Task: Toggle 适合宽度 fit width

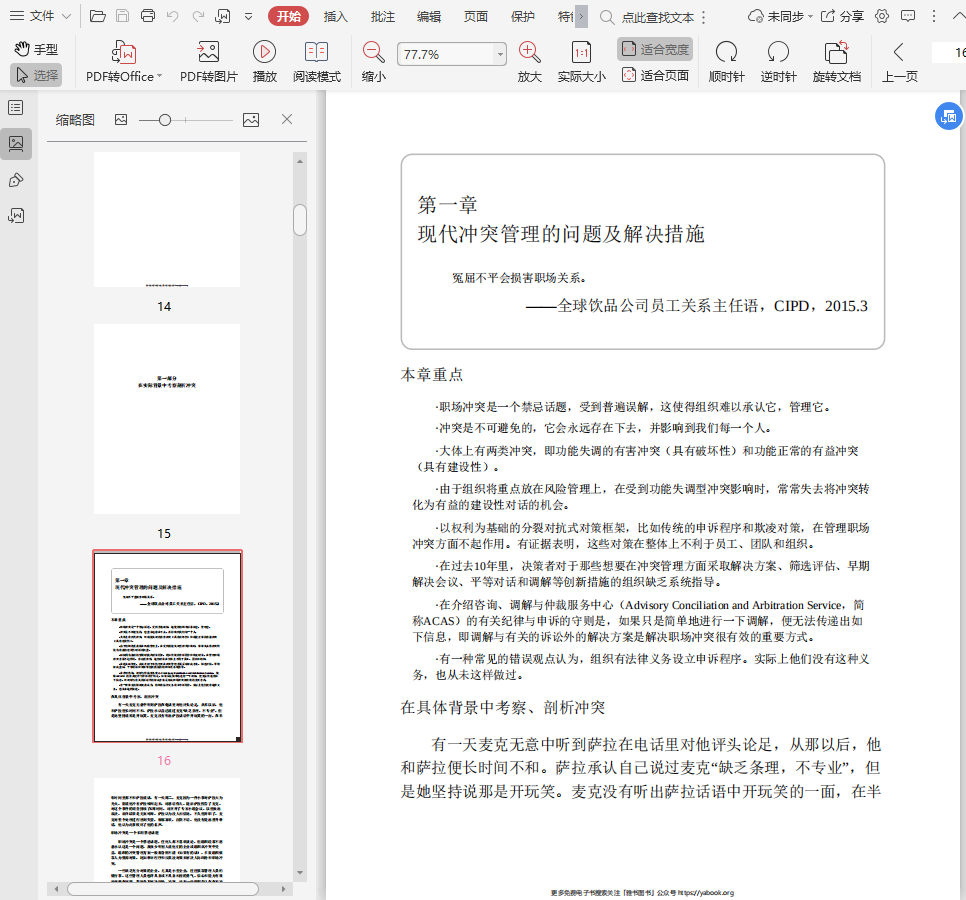Action: tap(655, 49)
